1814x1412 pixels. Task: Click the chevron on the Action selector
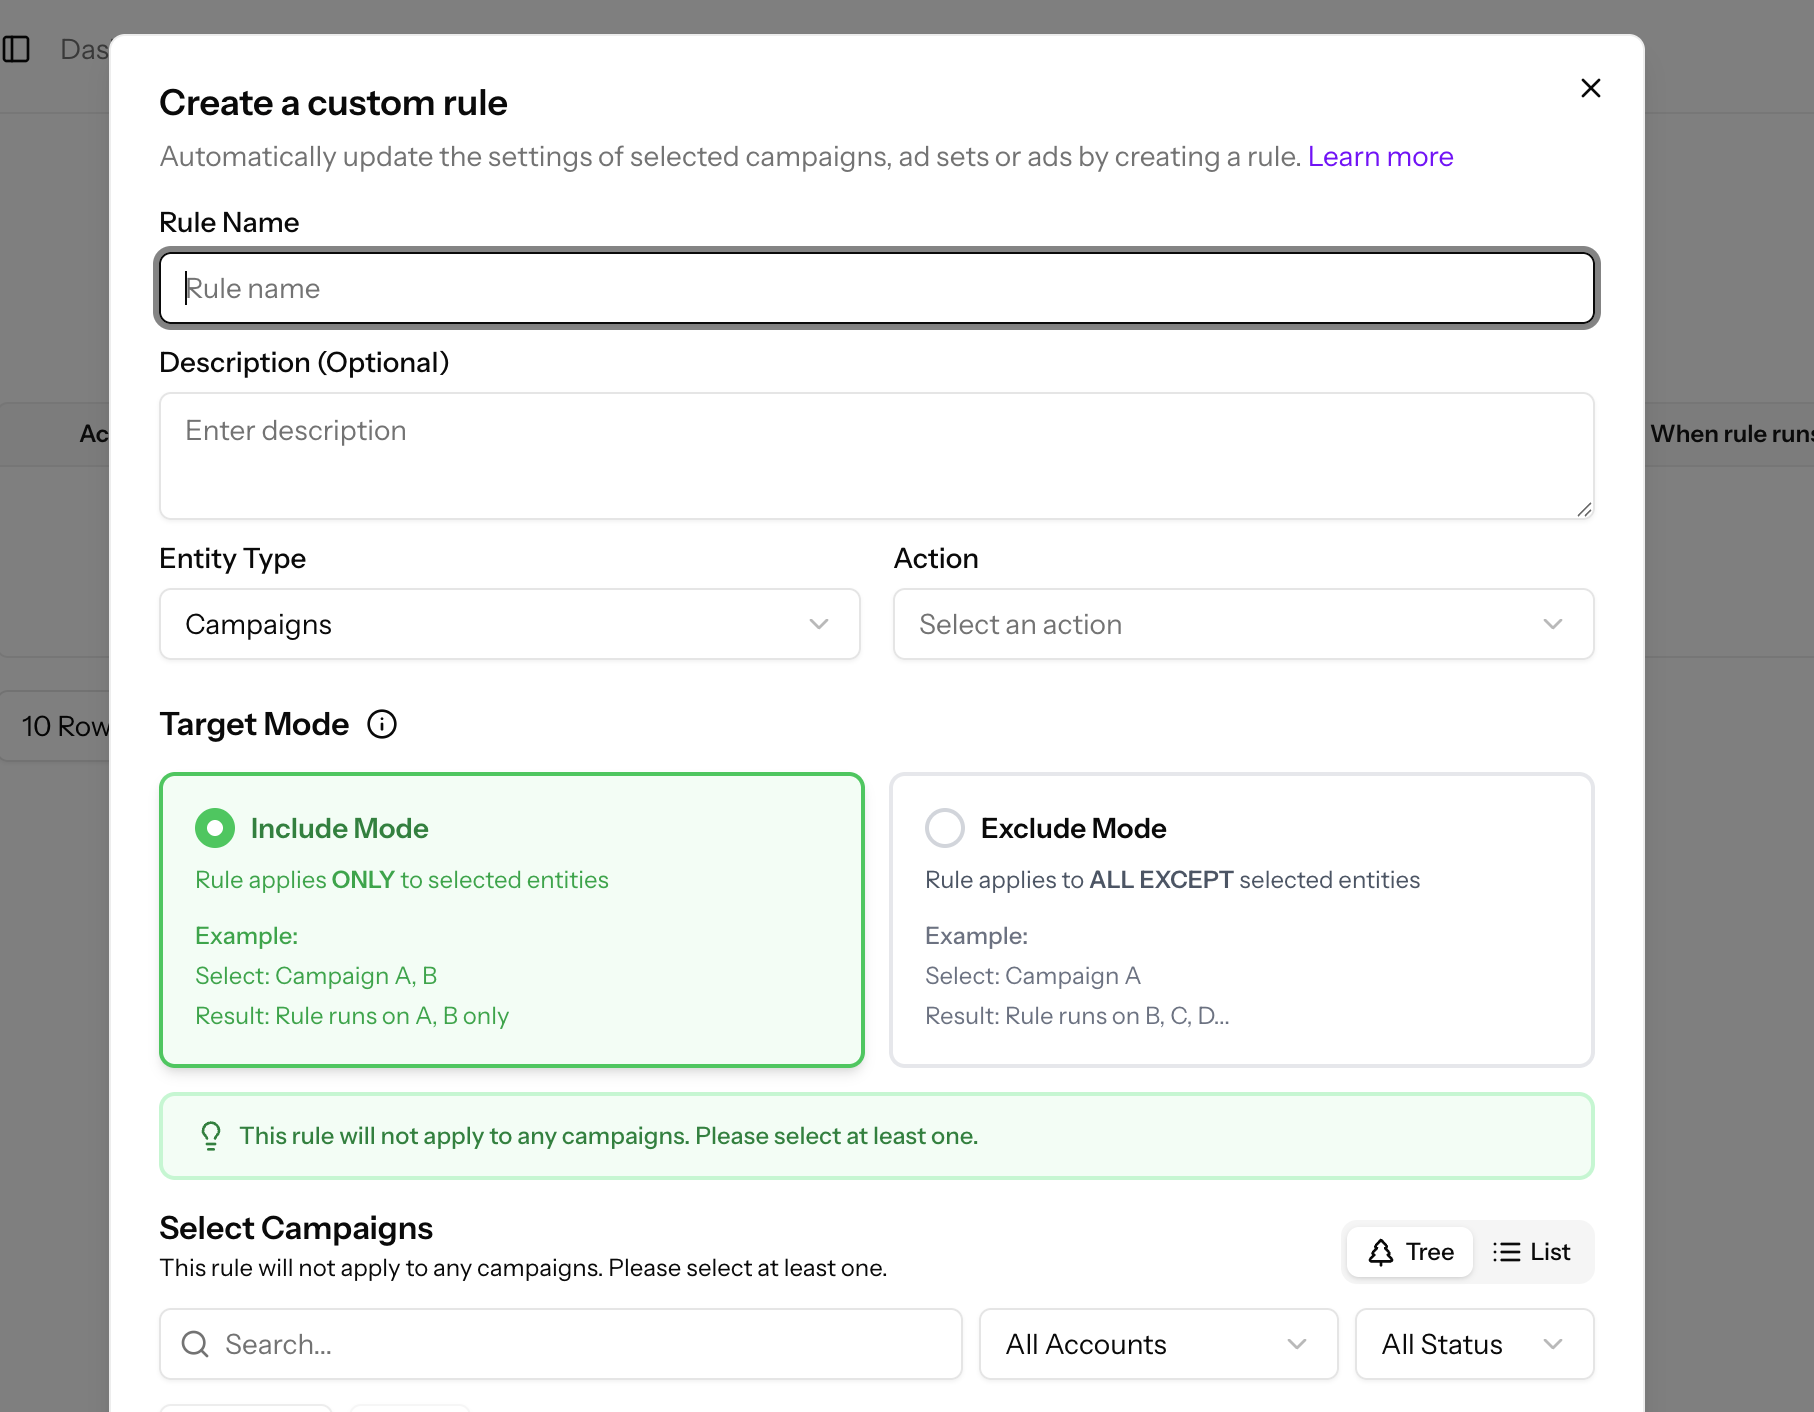(x=1553, y=624)
